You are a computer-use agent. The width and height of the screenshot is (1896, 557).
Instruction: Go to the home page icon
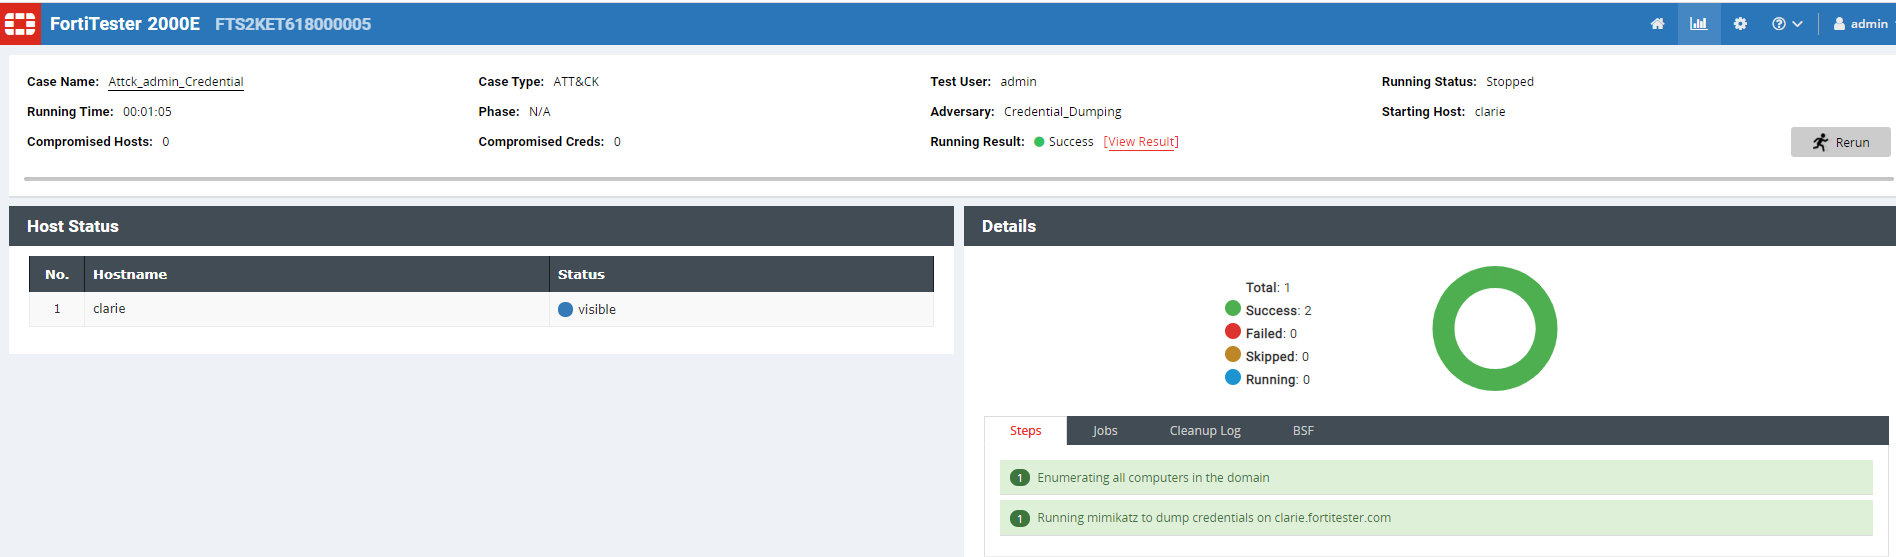point(1657,24)
